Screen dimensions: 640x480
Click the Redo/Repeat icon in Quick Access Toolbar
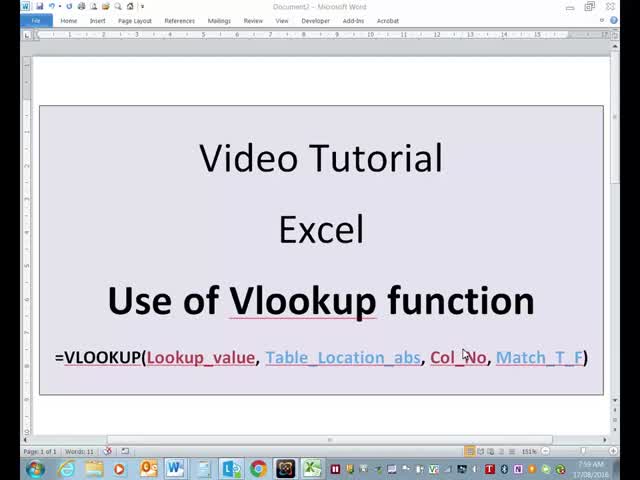(x=69, y=6)
